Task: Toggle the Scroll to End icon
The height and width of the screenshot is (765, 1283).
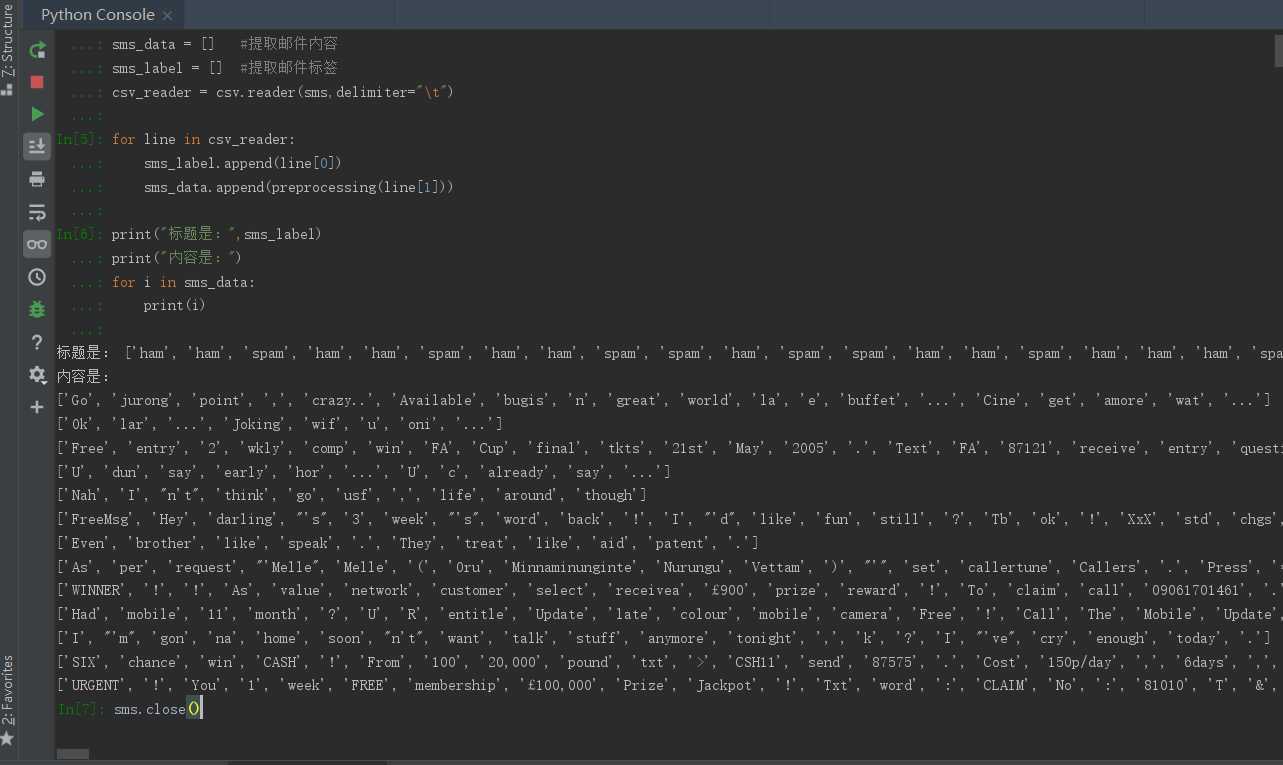Action: [x=37, y=147]
